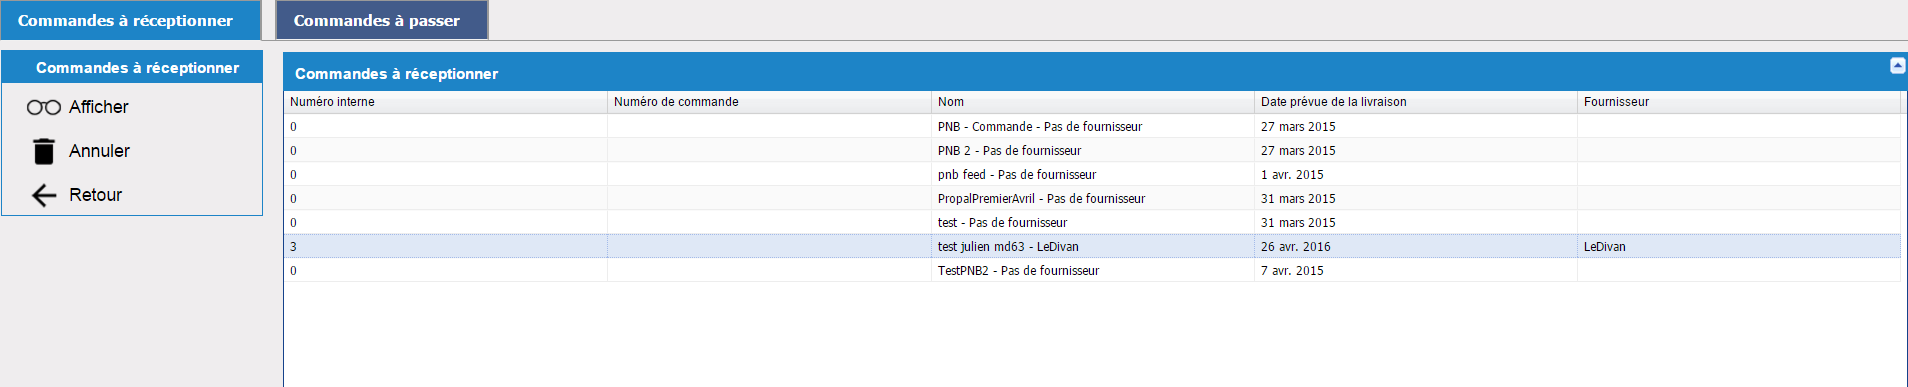Click the Afficher label
This screenshot has width=1908, height=387.
pyautogui.click(x=99, y=107)
